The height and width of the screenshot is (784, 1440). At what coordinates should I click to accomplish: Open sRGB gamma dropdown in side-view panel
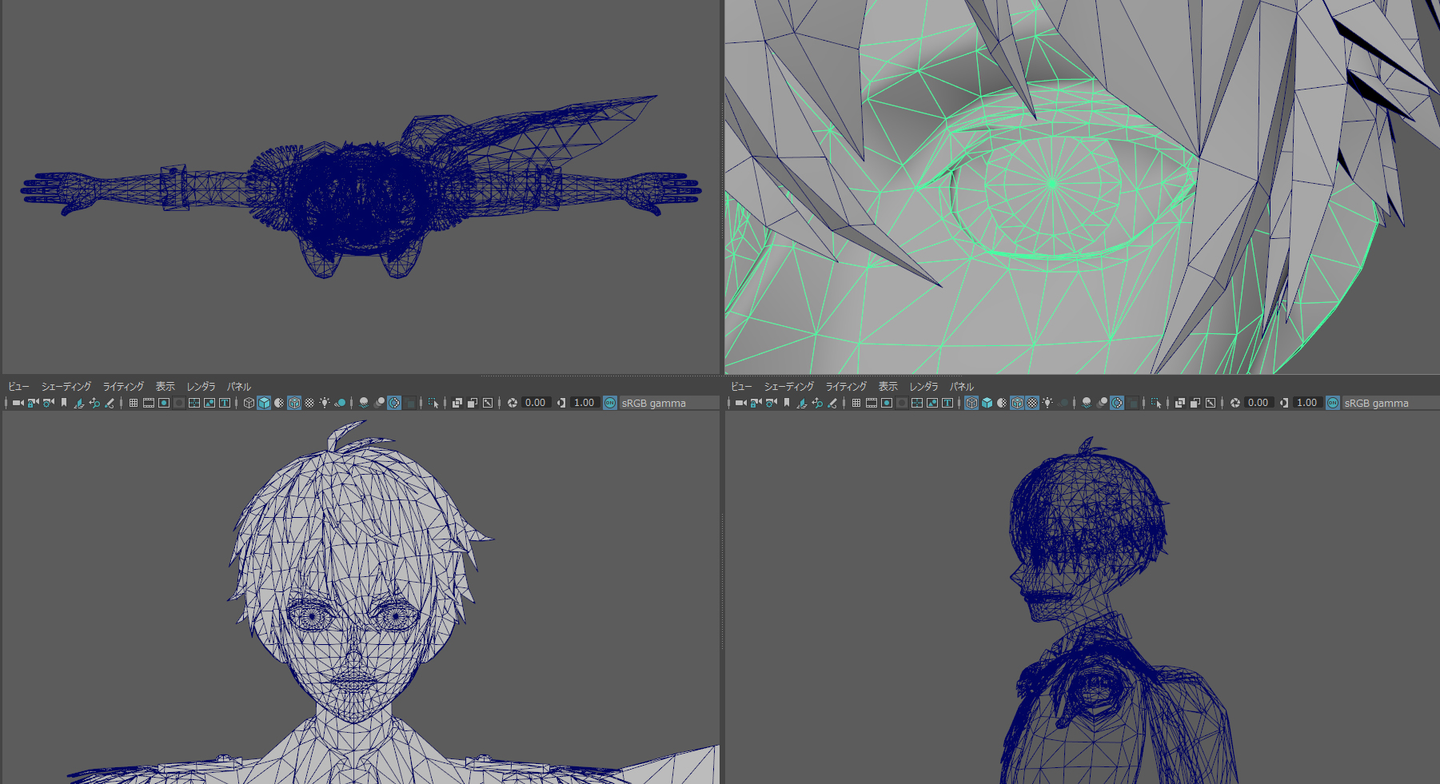[1391, 403]
